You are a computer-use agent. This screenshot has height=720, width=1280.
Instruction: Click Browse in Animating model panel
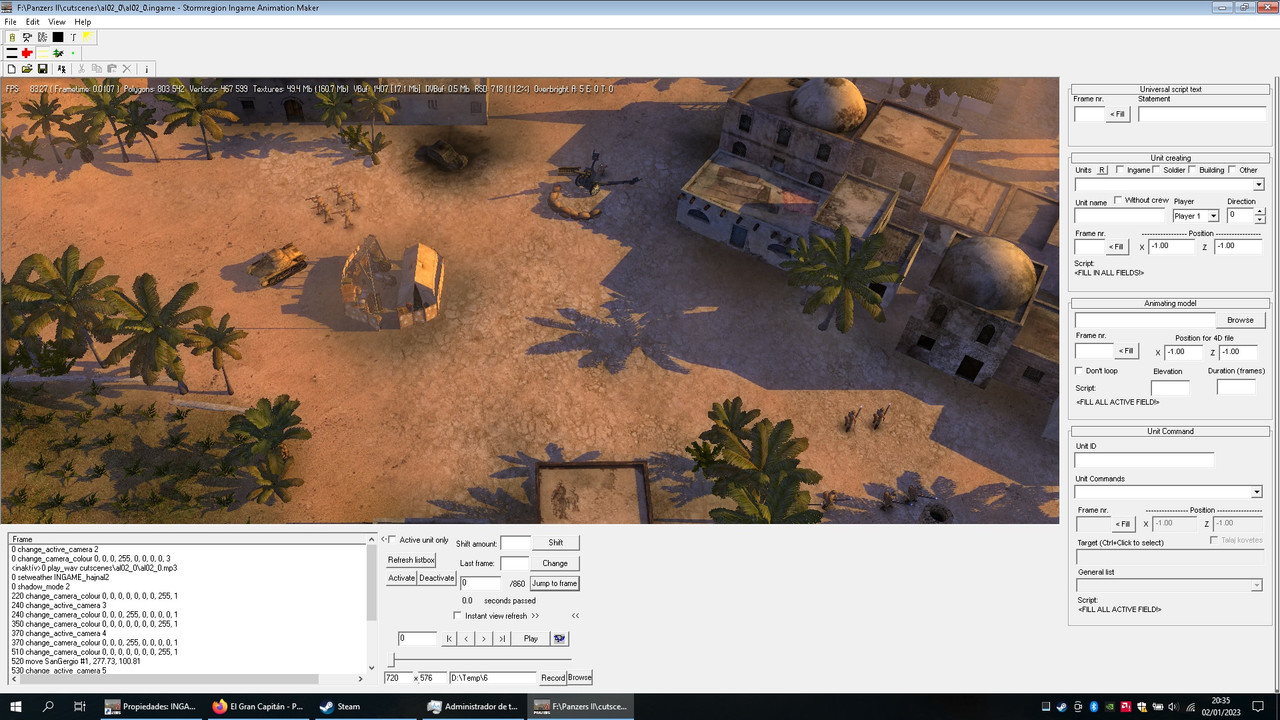1240,320
